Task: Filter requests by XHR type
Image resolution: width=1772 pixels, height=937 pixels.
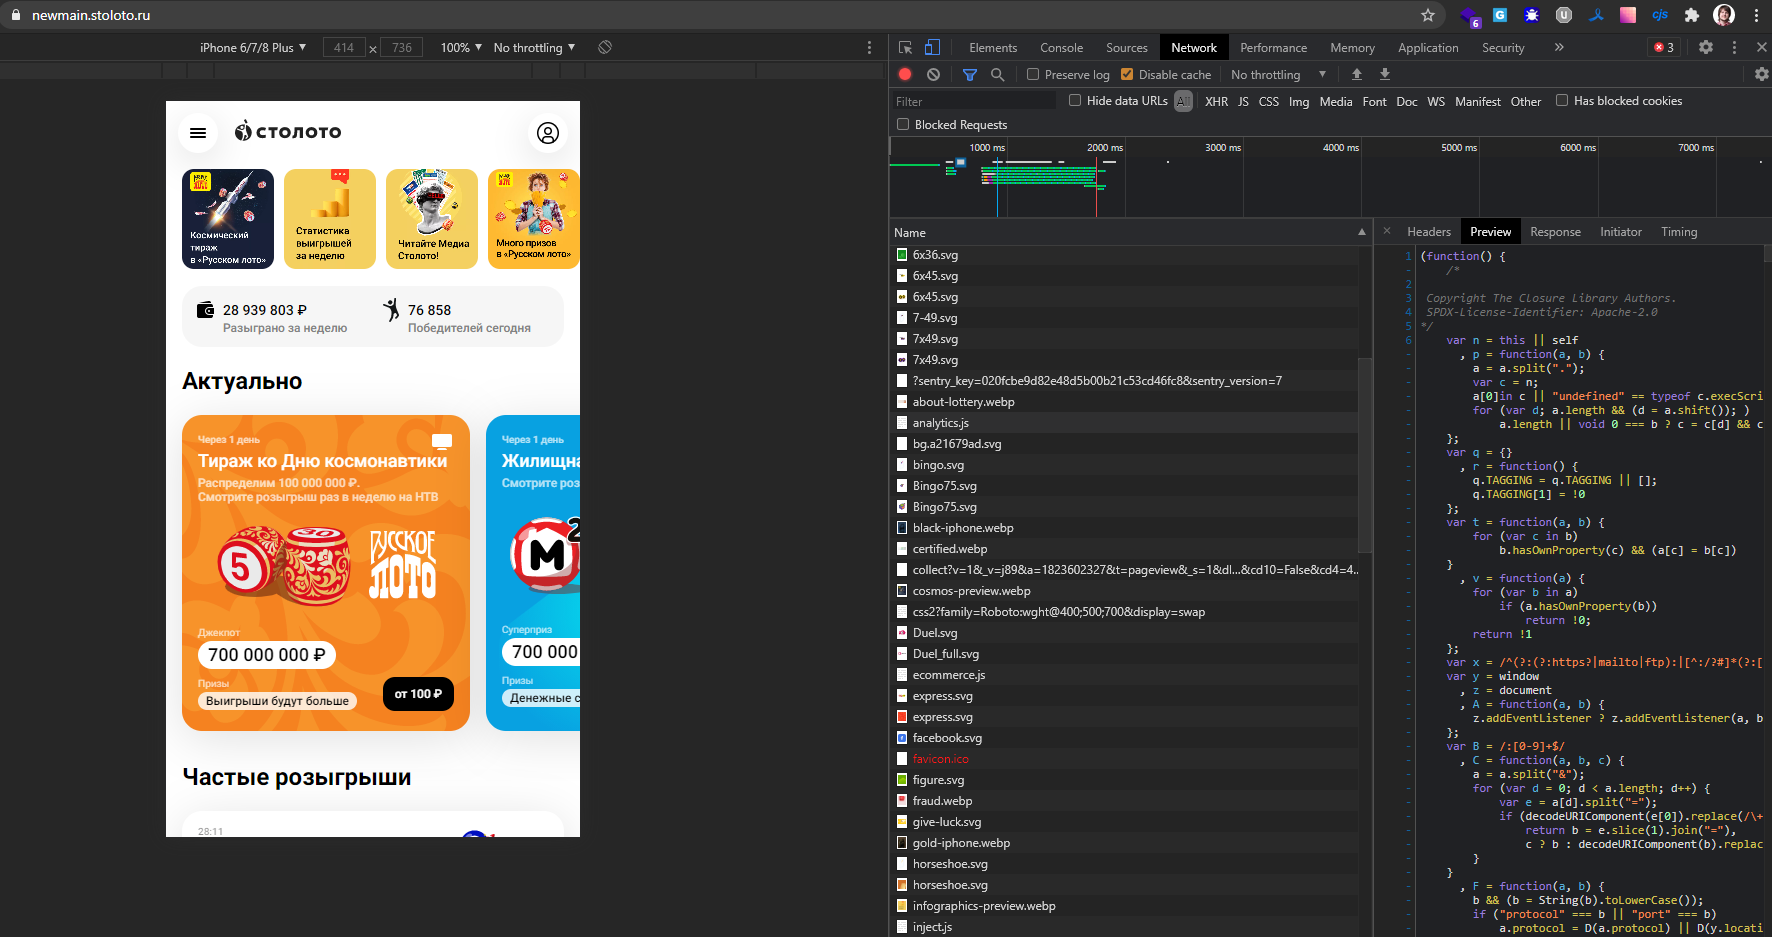Action: [x=1216, y=101]
